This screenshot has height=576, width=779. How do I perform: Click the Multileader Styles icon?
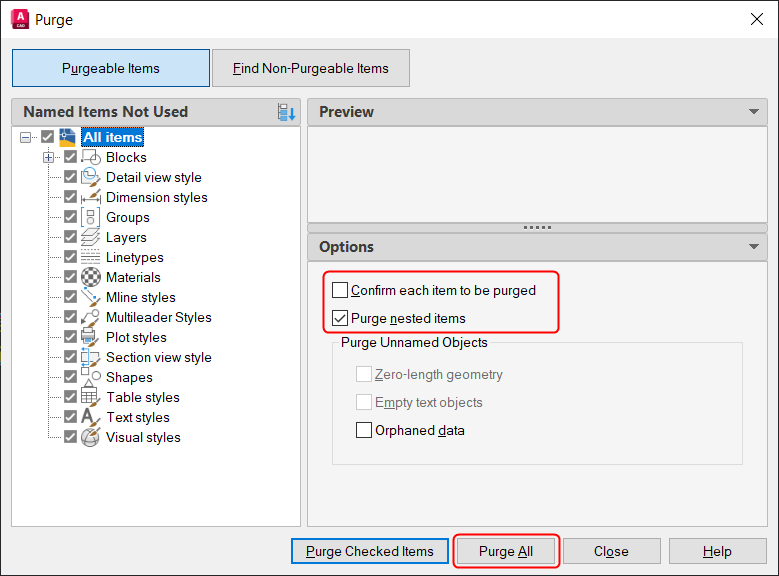click(x=90, y=317)
